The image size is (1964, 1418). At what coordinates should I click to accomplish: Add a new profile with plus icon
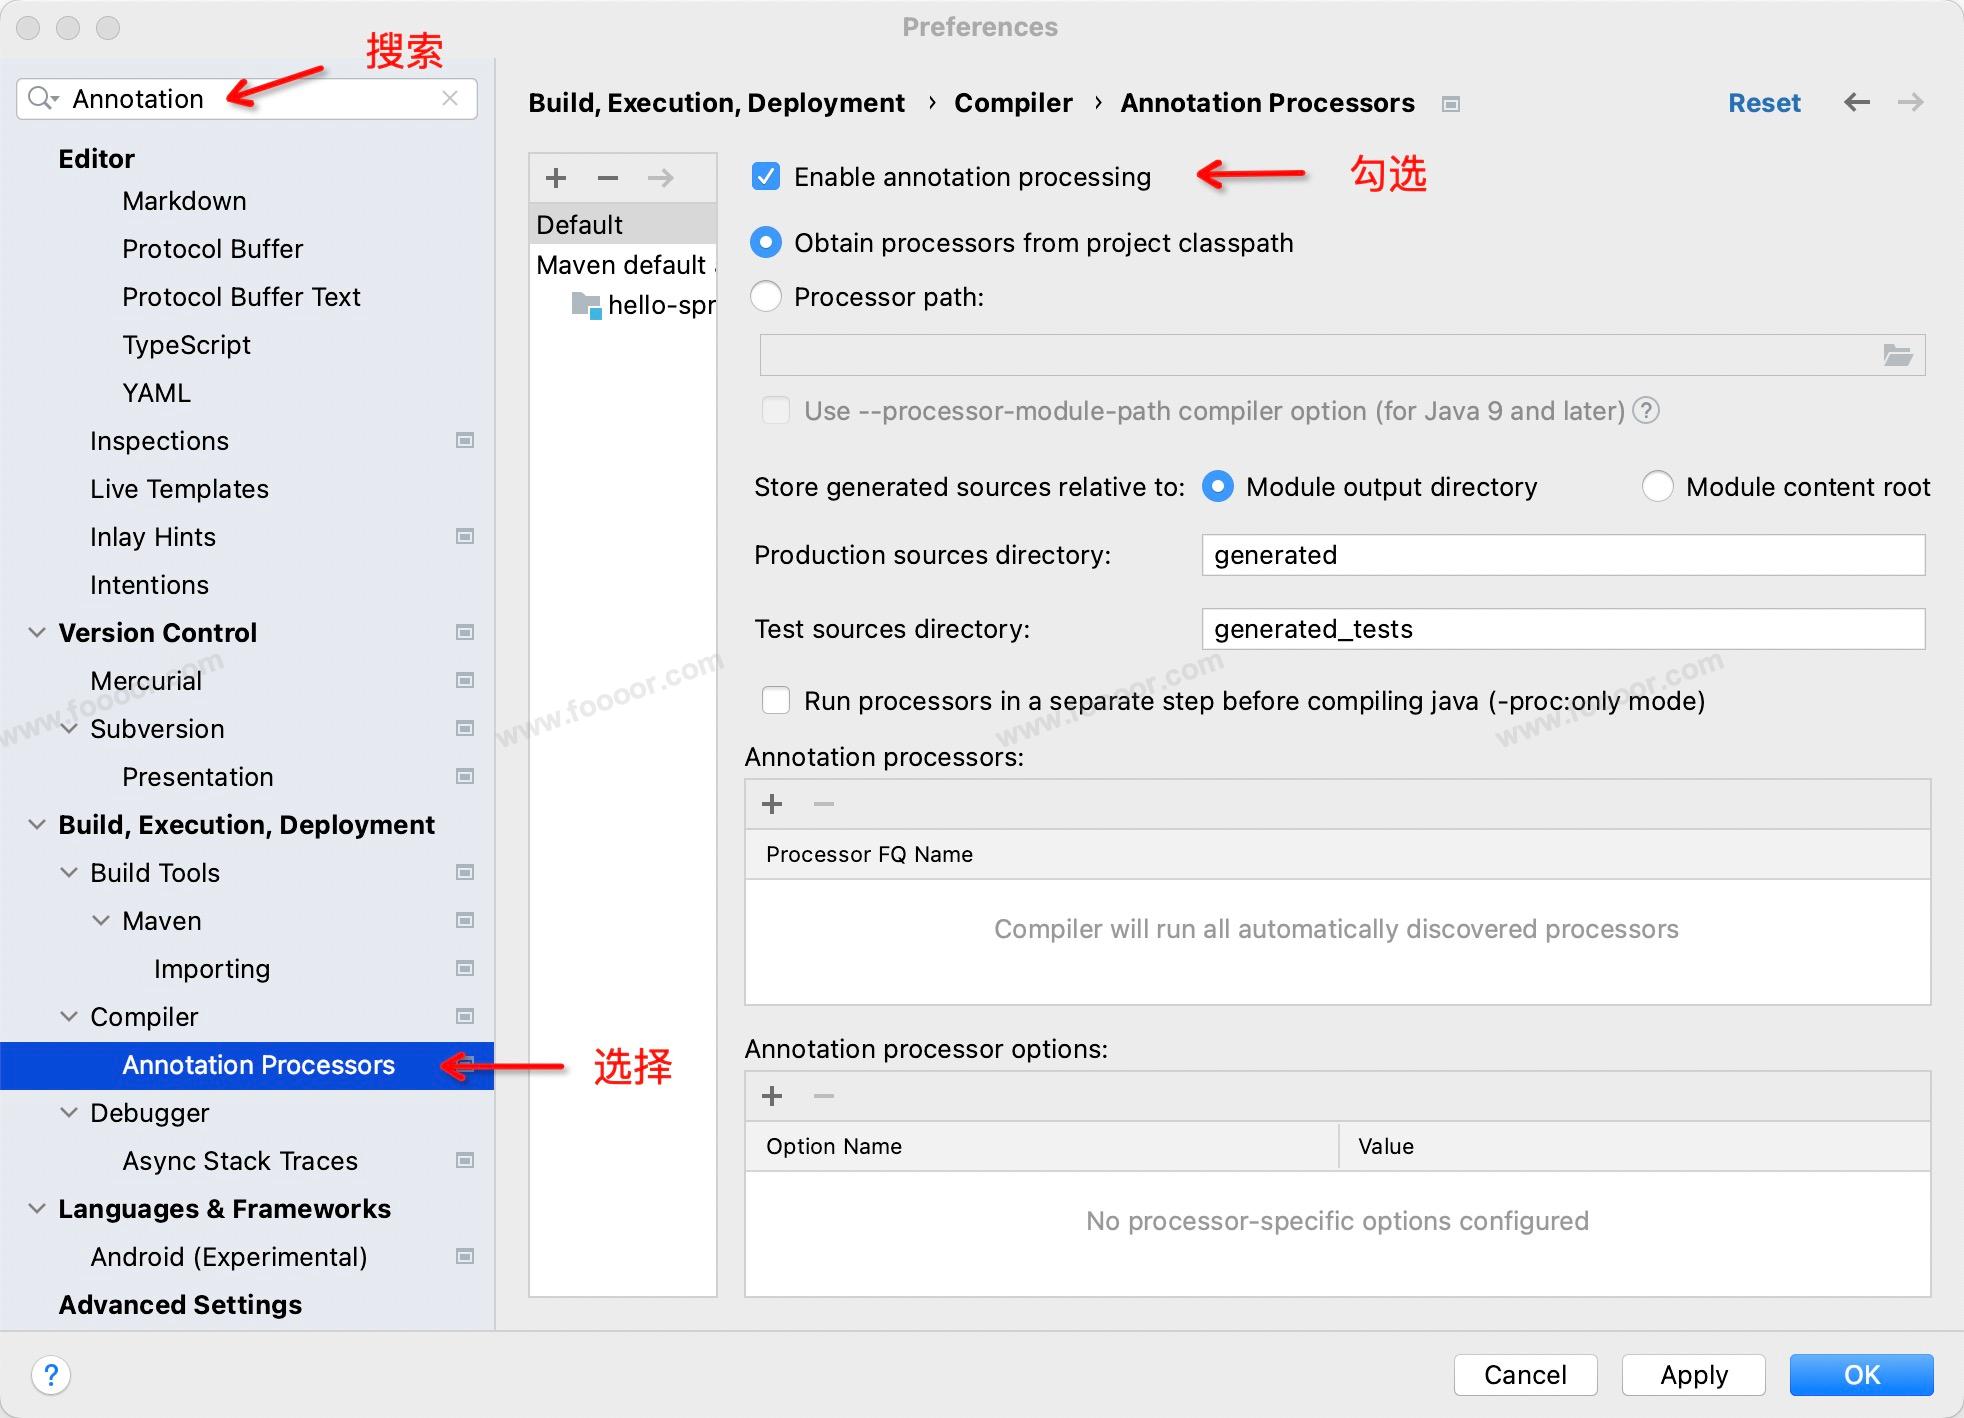pyautogui.click(x=556, y=178)
